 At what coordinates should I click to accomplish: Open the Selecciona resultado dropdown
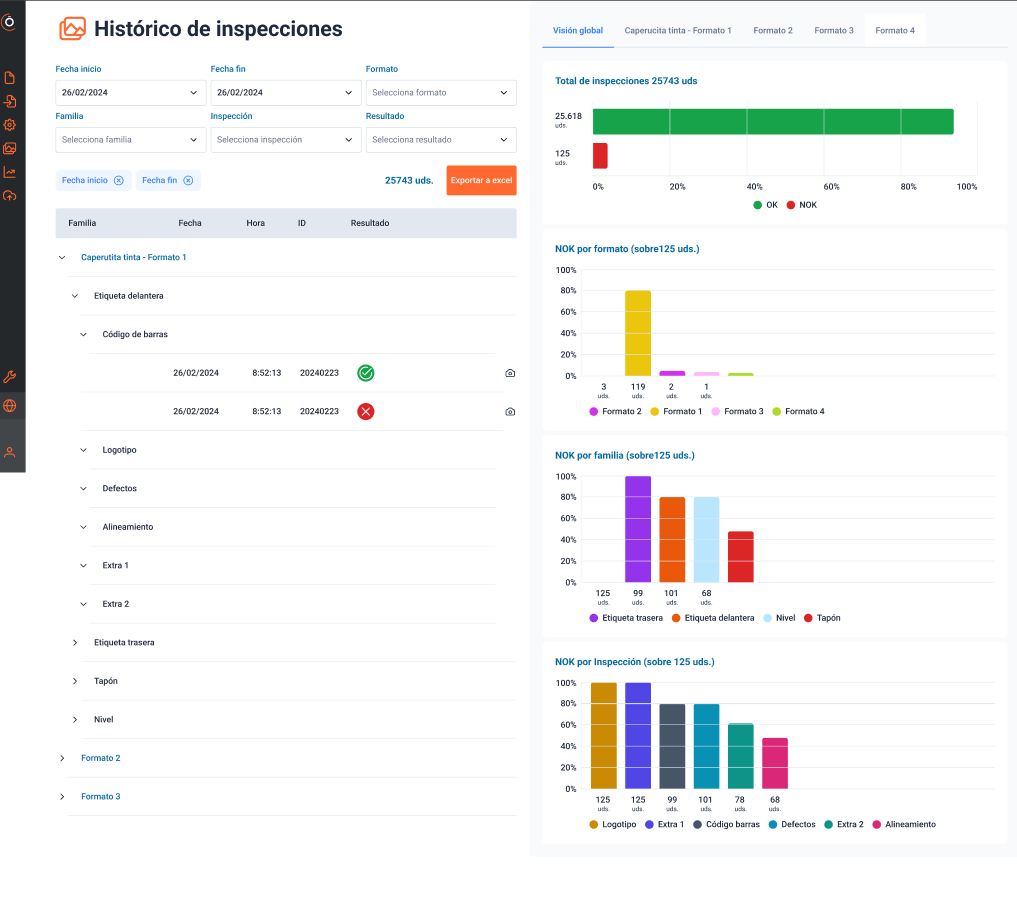tap(440, 140)
